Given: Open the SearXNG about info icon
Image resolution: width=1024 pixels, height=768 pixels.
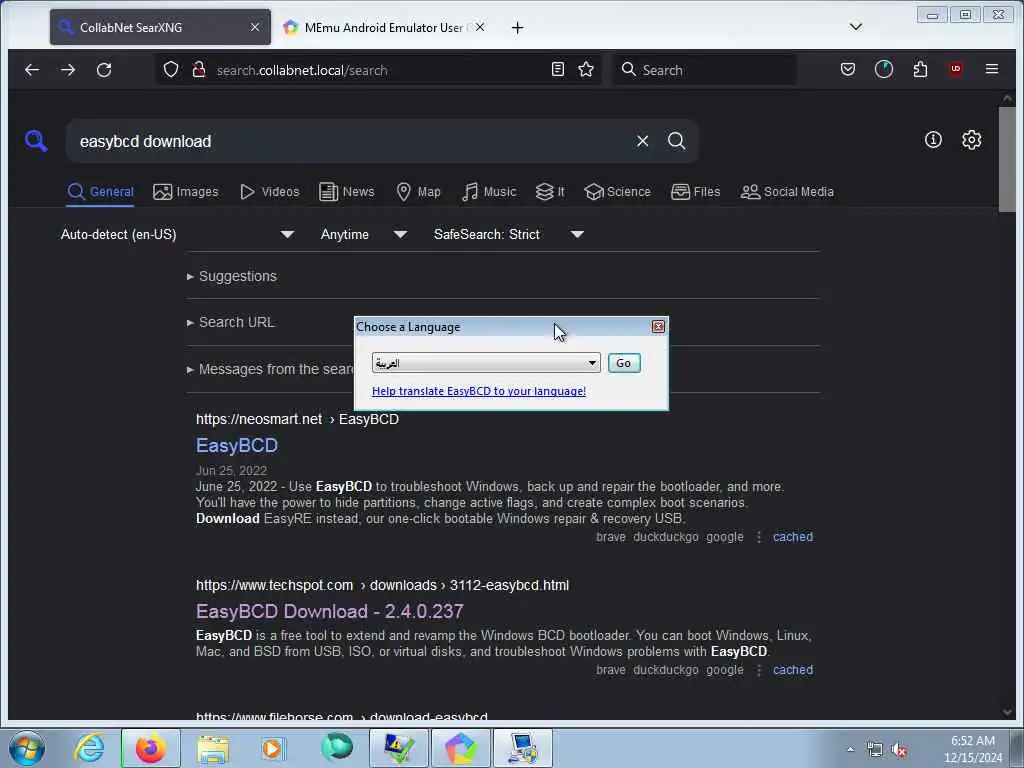Looking at the screenshot, I should (933, 140).
